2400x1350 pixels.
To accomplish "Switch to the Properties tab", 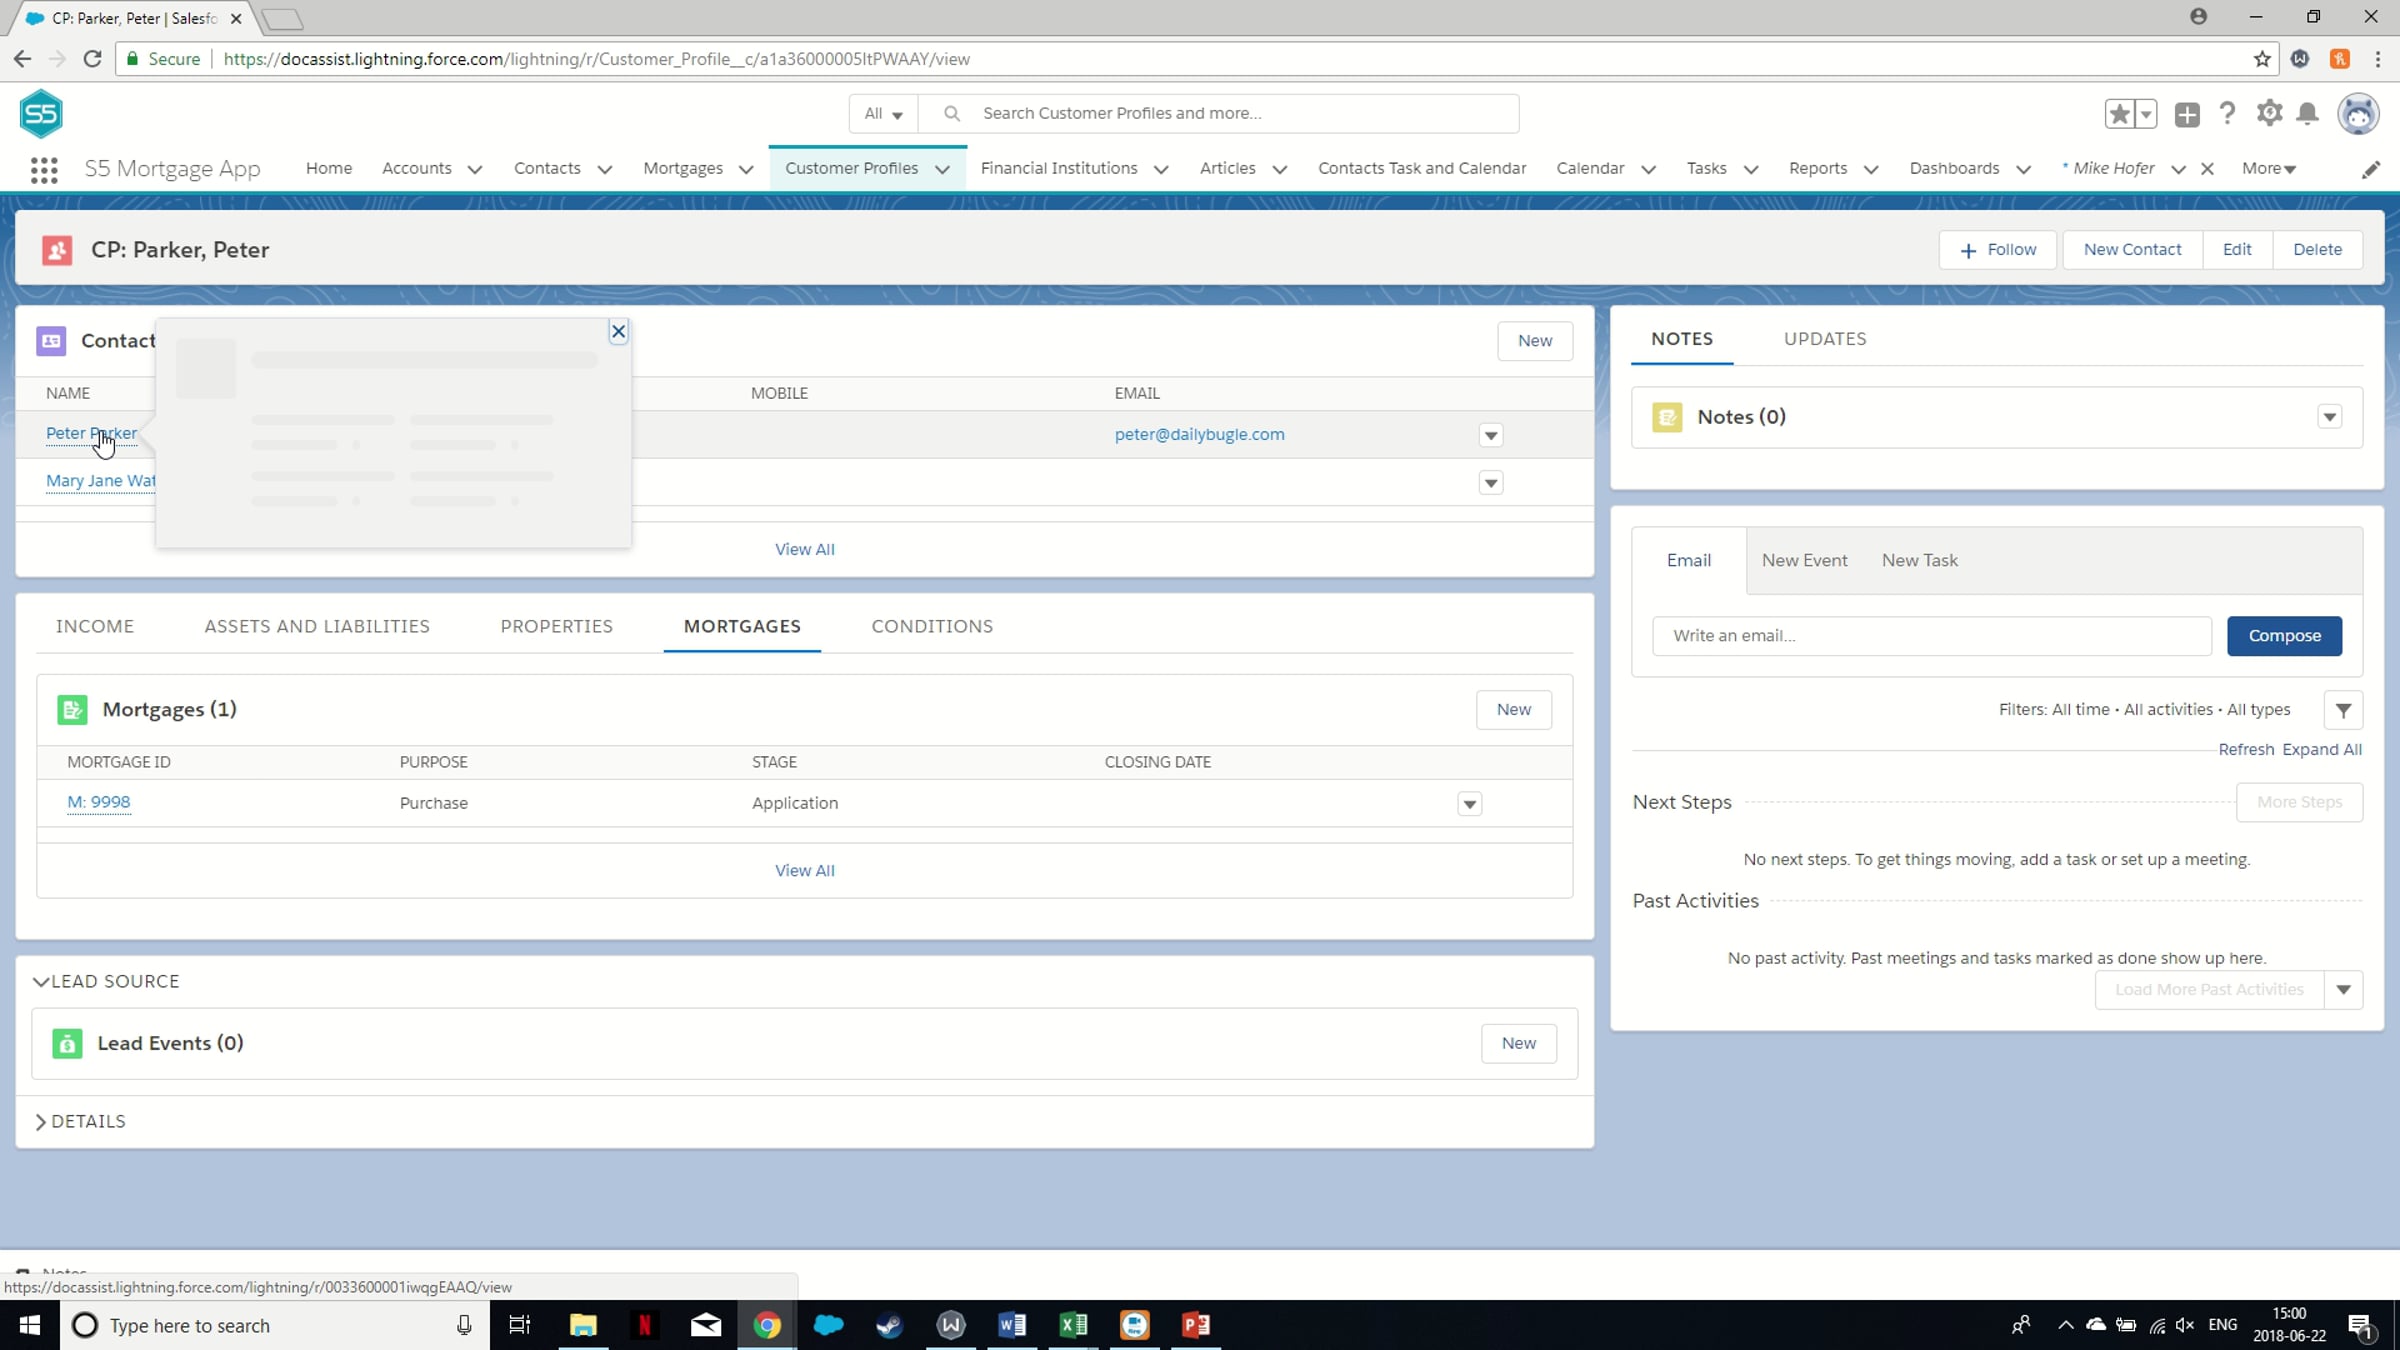I will (x=556, y=626).
